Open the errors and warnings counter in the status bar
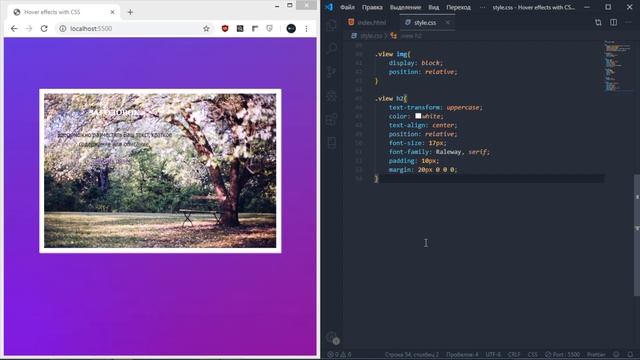 339,354
